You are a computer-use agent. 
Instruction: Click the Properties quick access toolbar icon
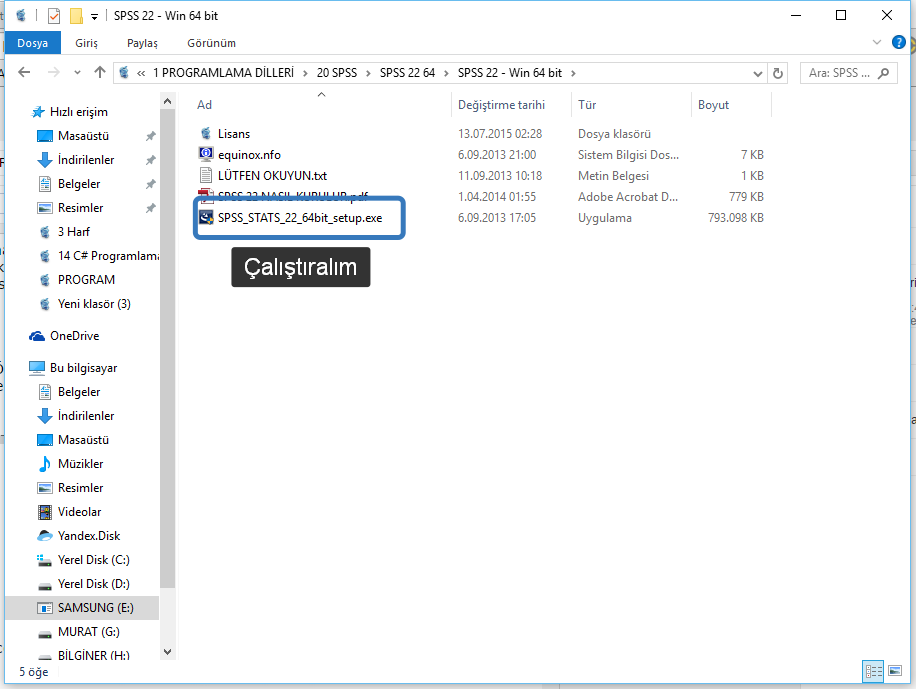coord(54,16)
